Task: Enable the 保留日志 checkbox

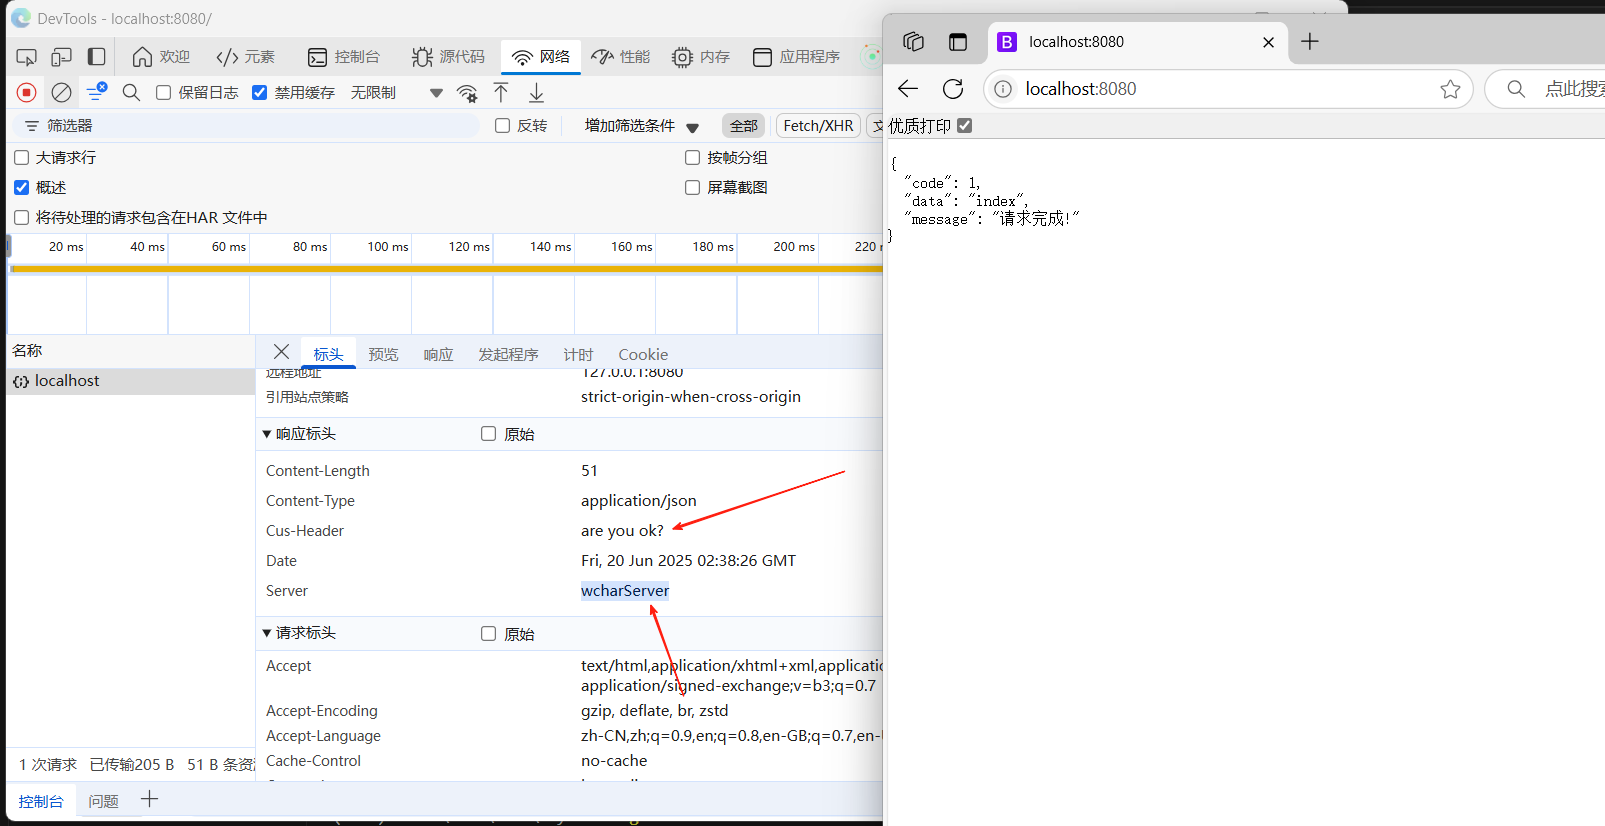Action: click(x=164, y=93)
